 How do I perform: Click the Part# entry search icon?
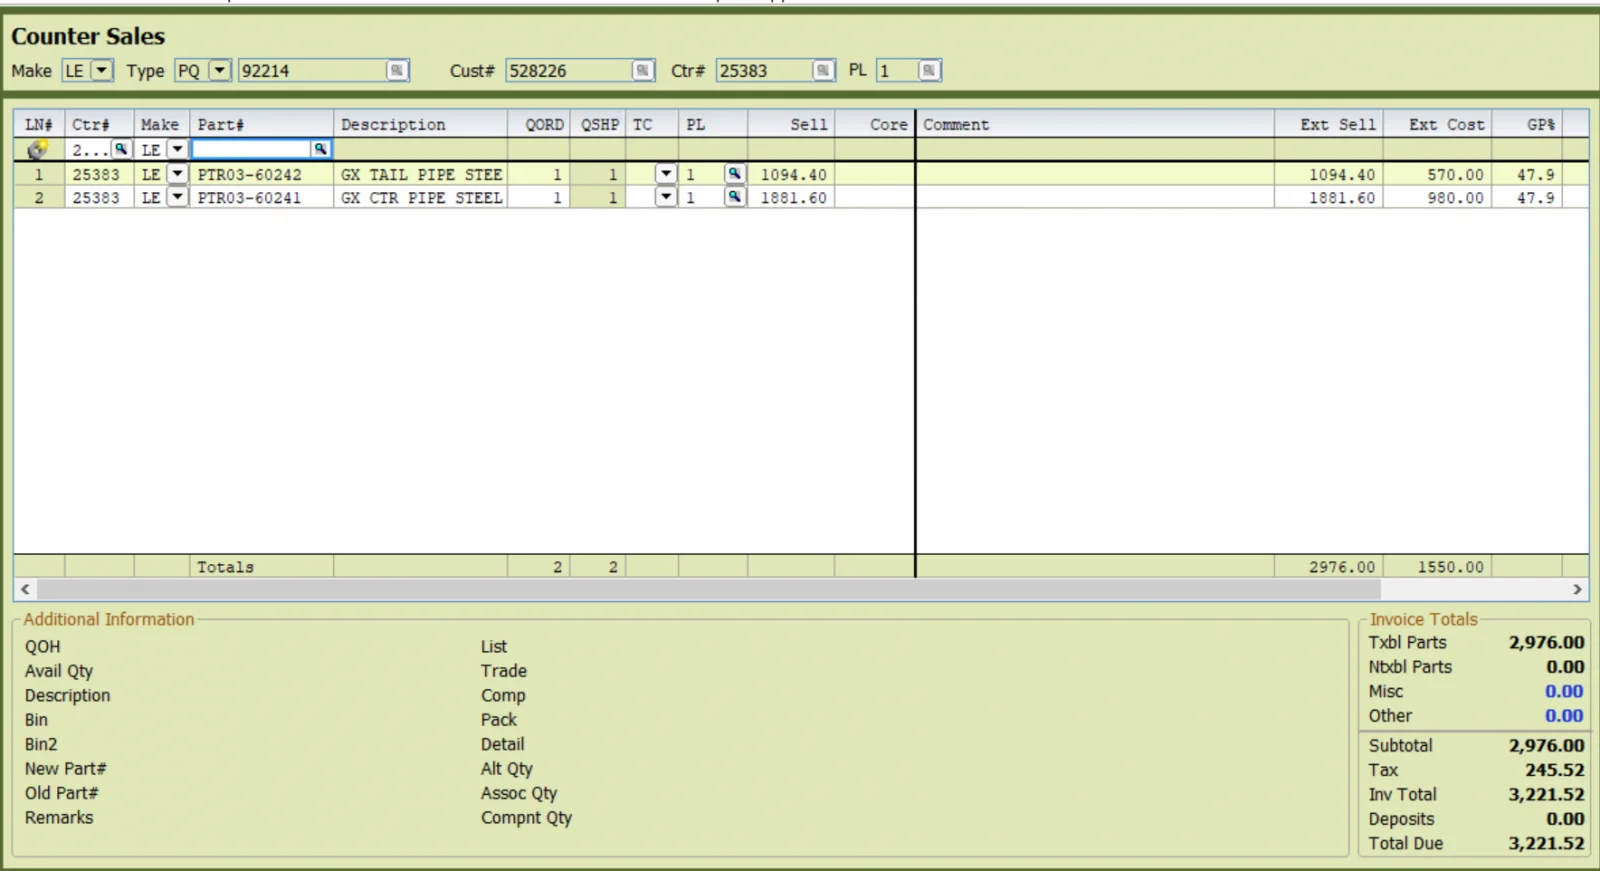(320, 149)
